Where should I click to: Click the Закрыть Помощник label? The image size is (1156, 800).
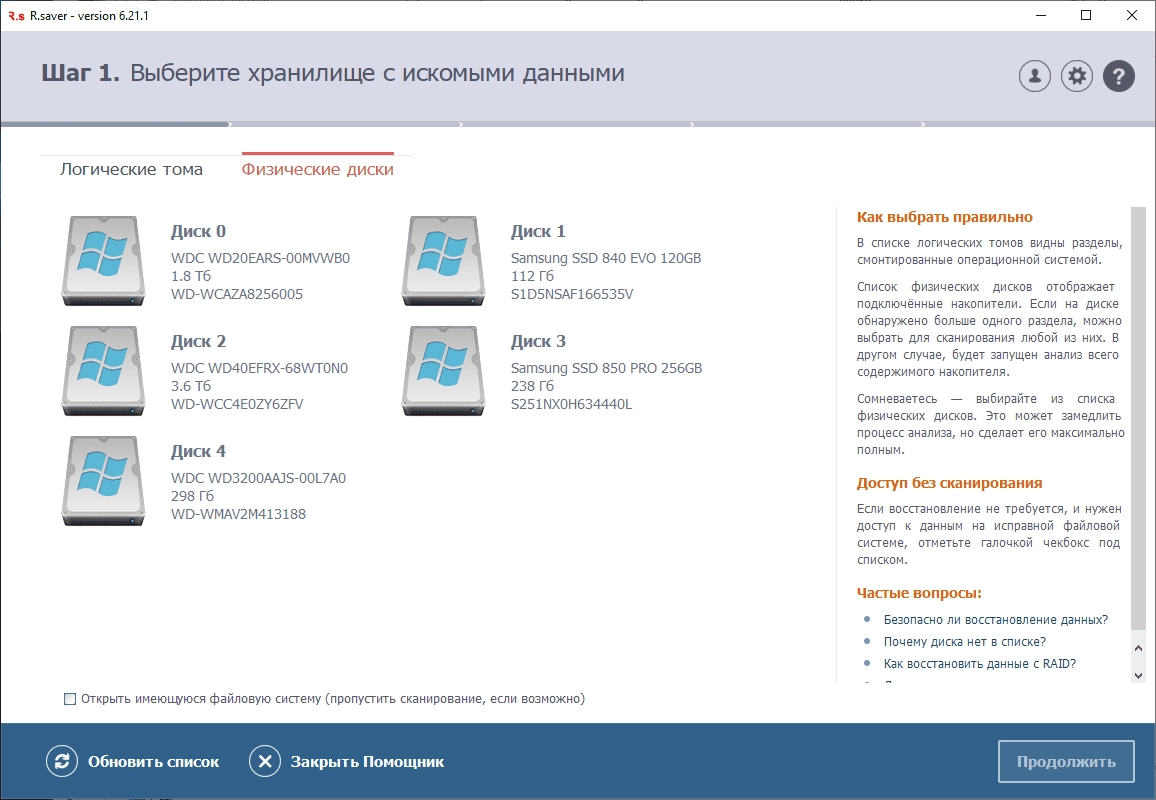[x=367, y=762]
